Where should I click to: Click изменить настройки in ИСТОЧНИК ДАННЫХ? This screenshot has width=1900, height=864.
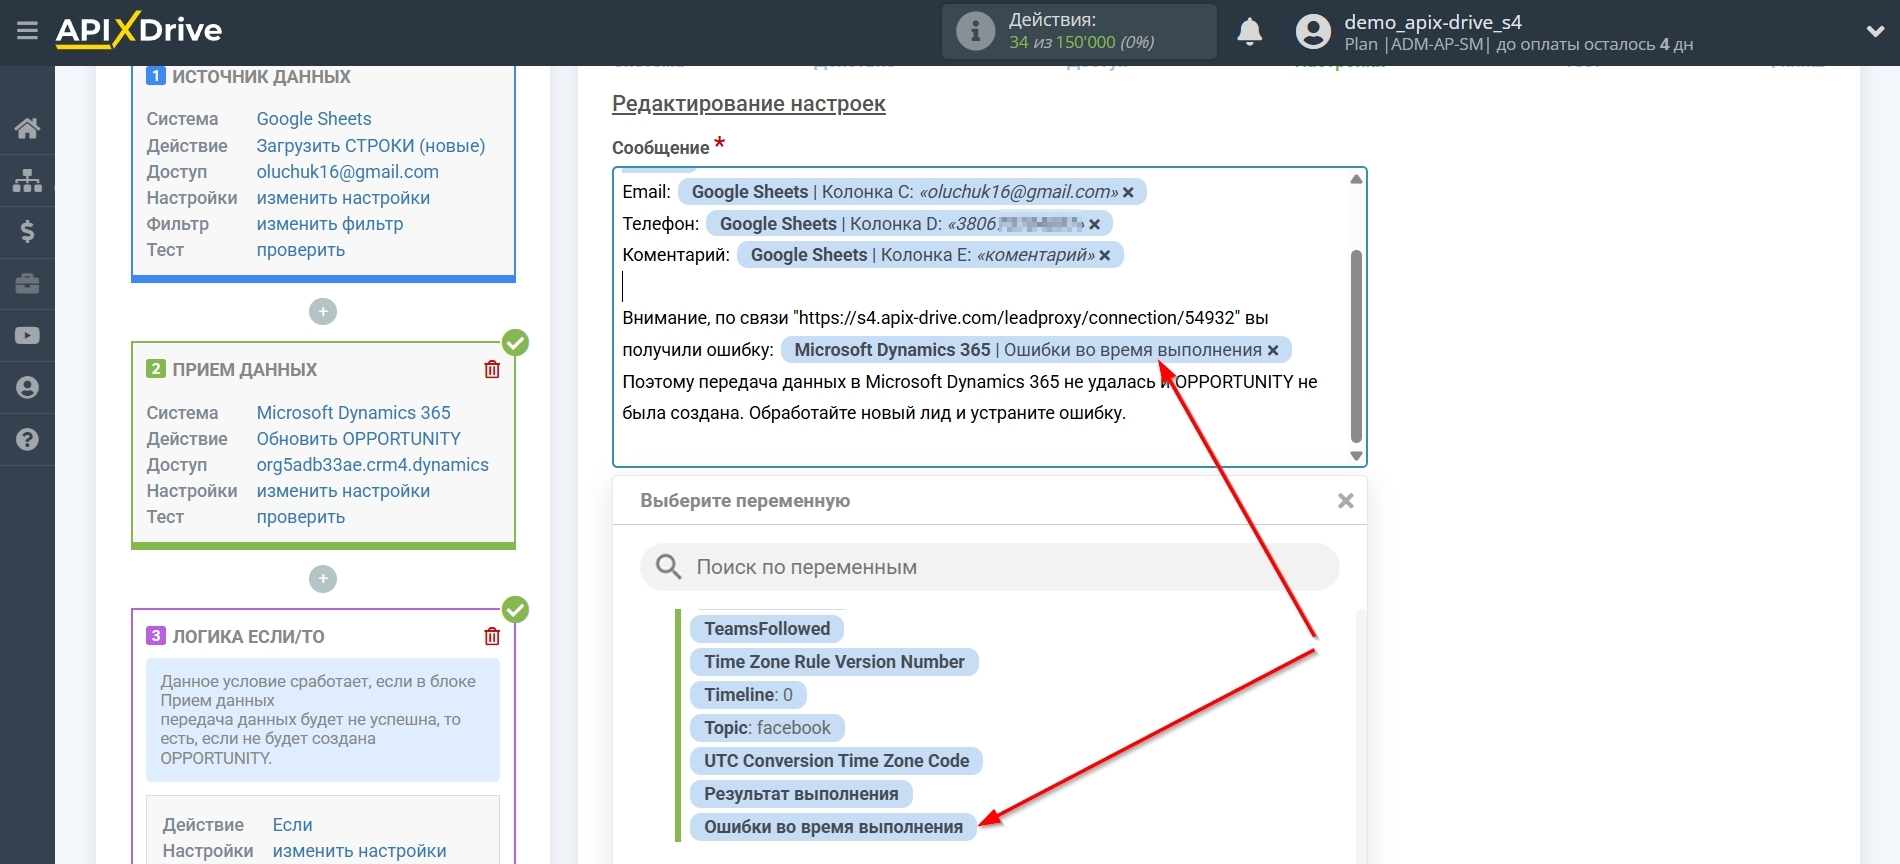[x=343, y=198]
